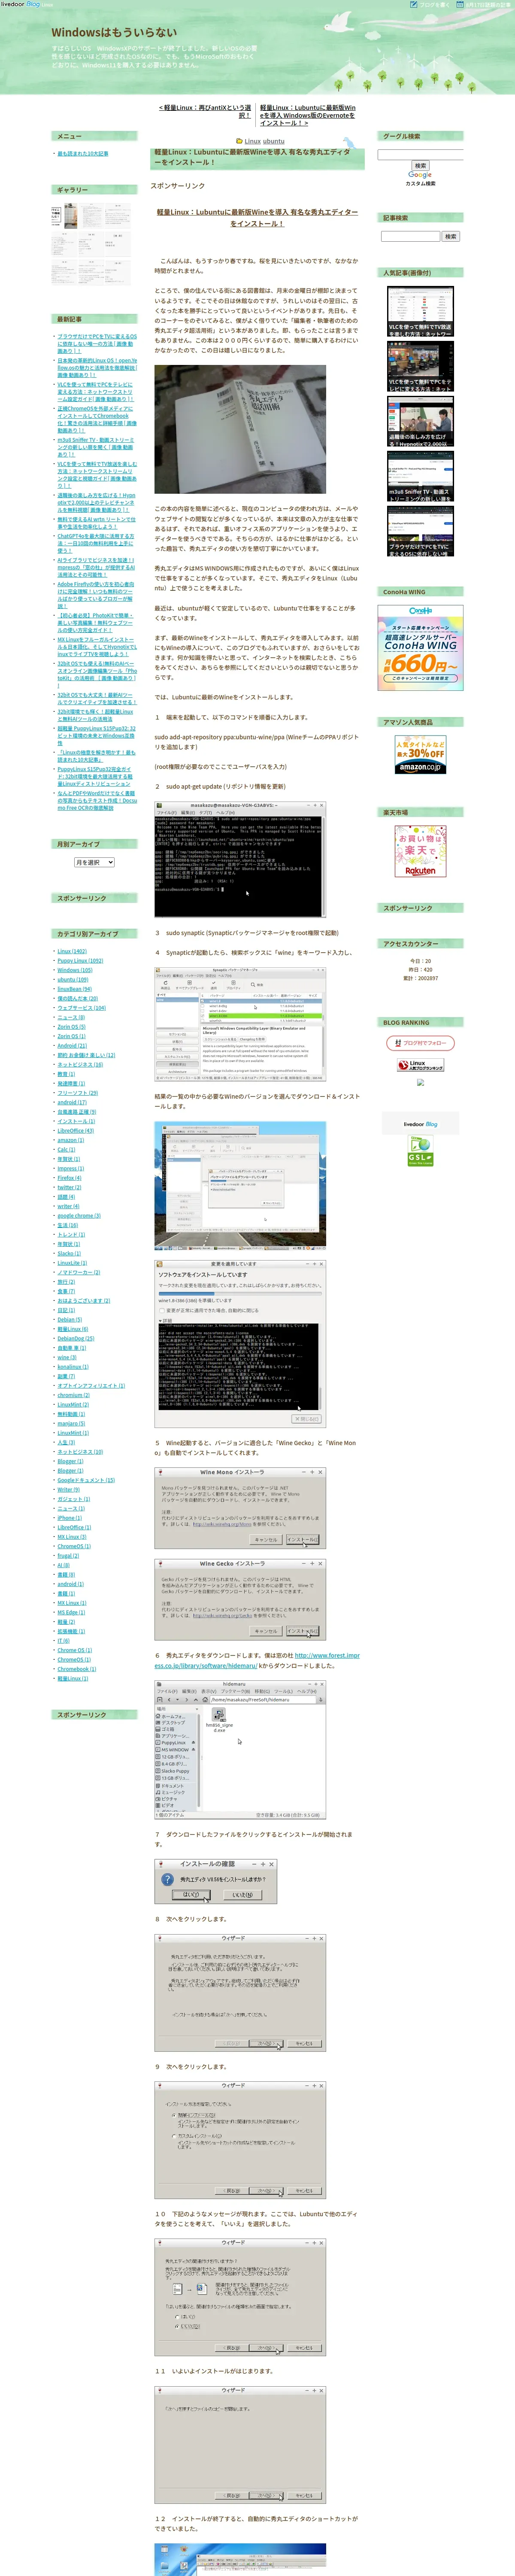Viewport: 515px width, 2576px height.
Task: Click the underlined article title heading
Action: [257, 218]
